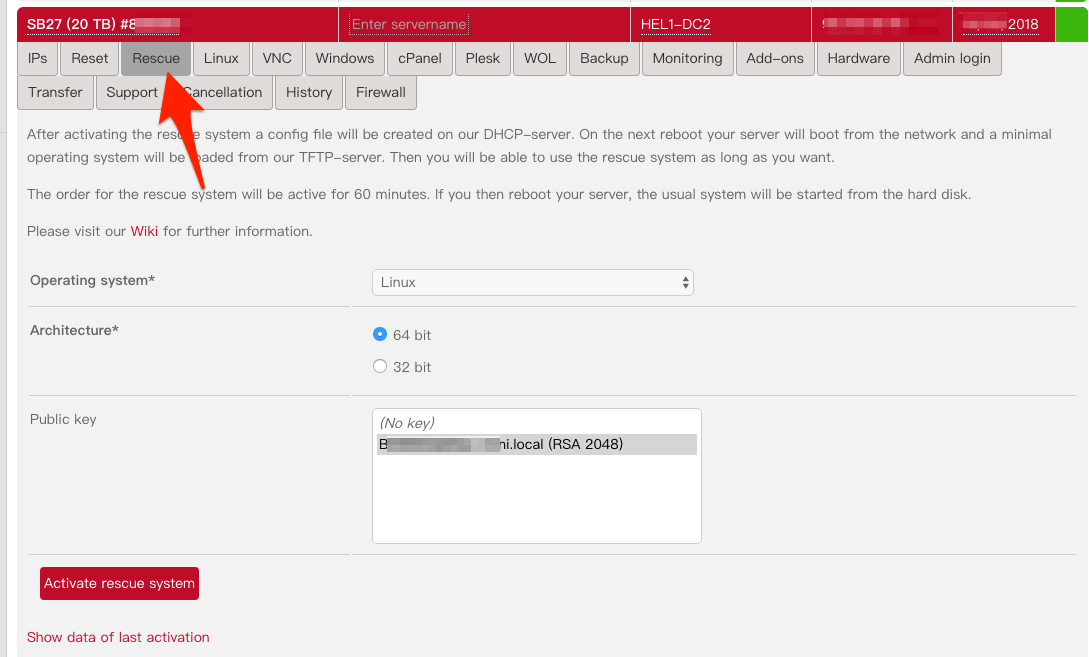Select 64 bit architecture
The width and height of the screenshot is (1089, 657).
pyautogui.click(x=380, y=335)
